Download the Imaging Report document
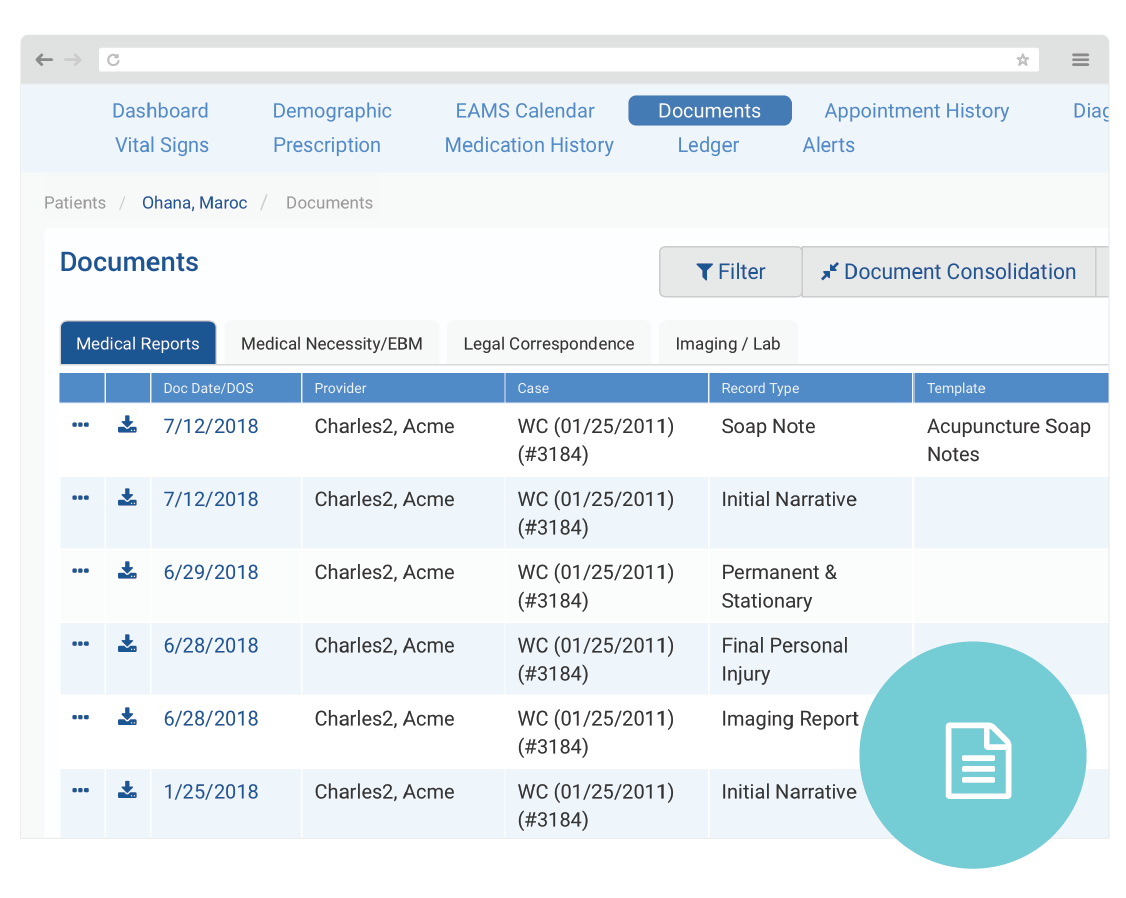The width and height of the screenshot is (1126, 898). pyautogui.click(x=127, y=717)
